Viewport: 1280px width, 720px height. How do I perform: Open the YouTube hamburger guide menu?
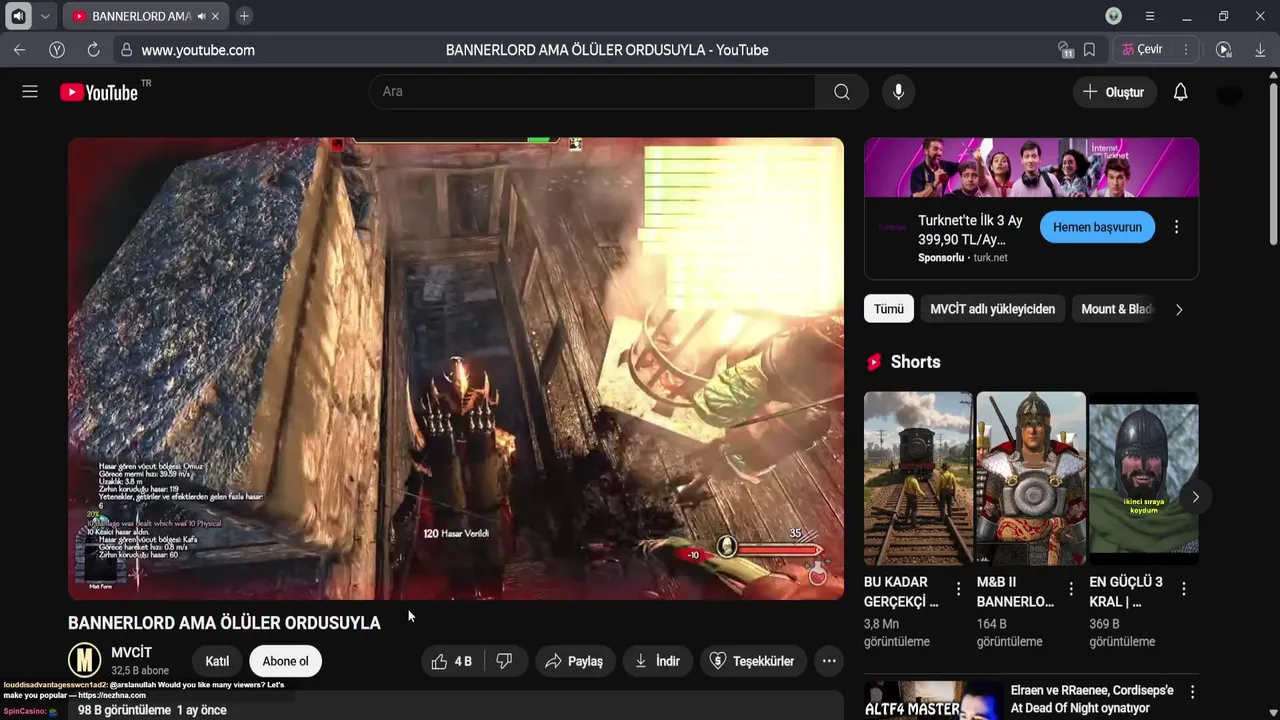click(30, 92)
